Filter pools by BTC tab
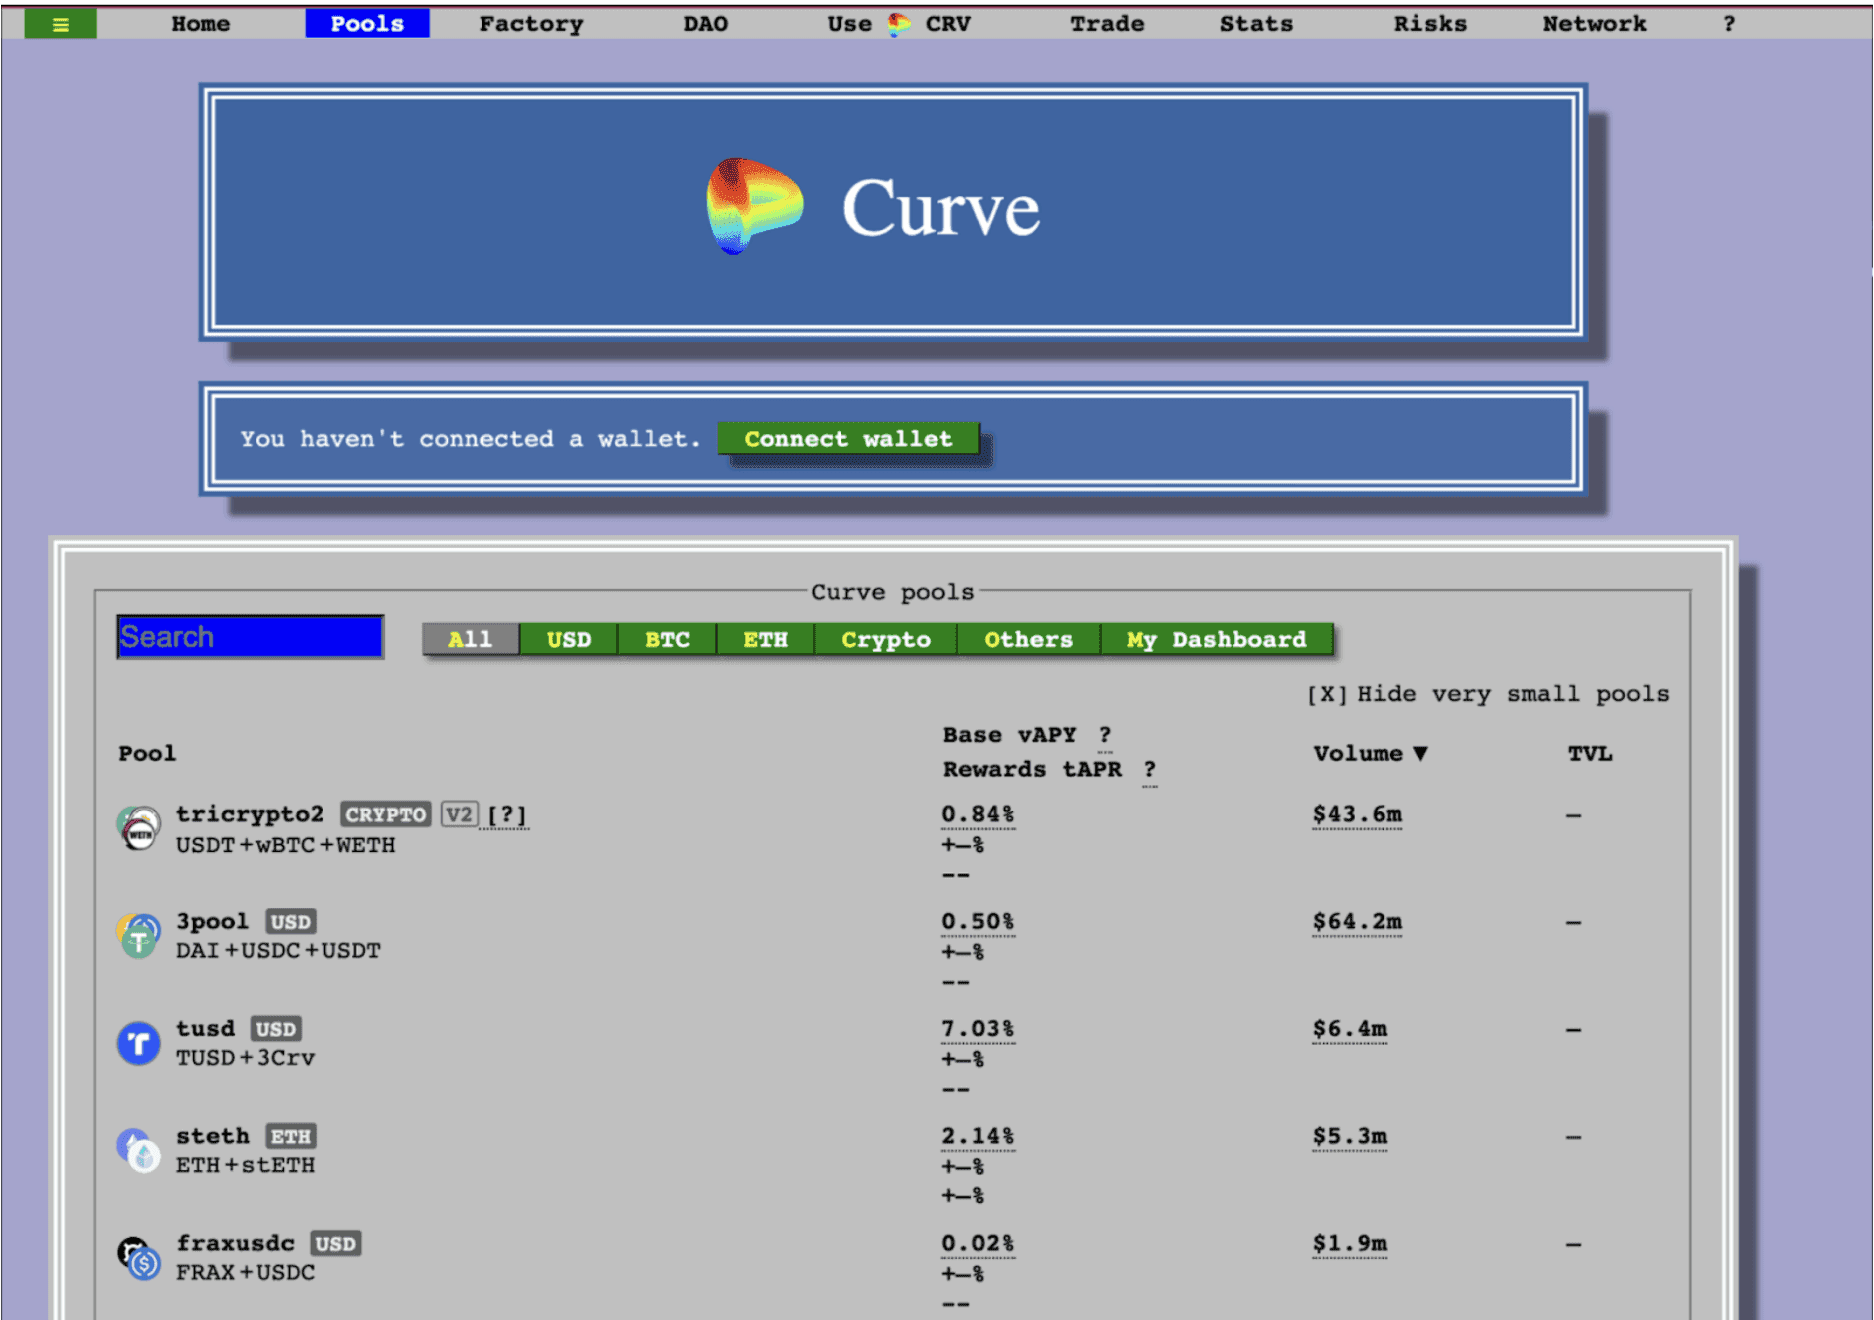 click(667, 639)
